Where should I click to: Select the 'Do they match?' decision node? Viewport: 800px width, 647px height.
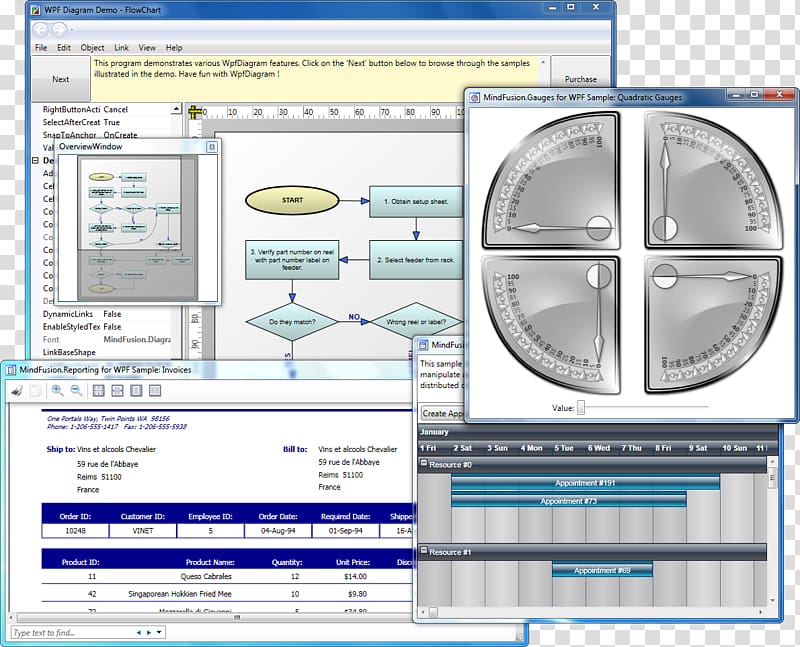292,322
